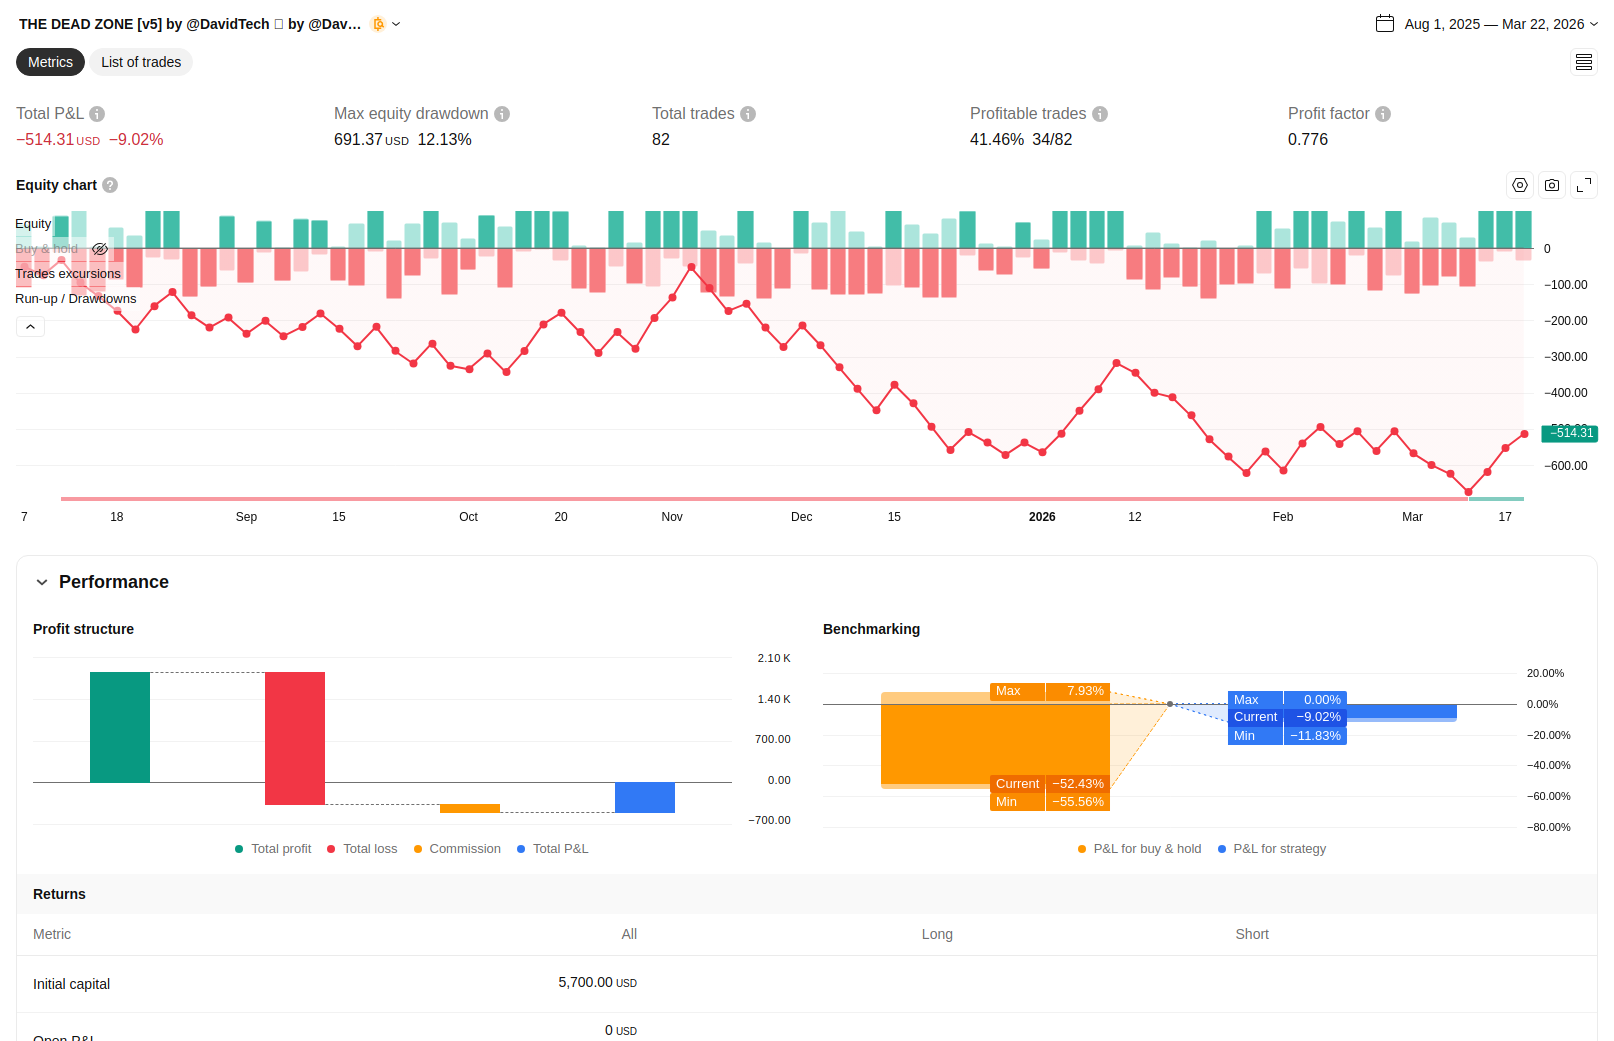
Task: Click the Equity legend label
Action: [33, 224]
